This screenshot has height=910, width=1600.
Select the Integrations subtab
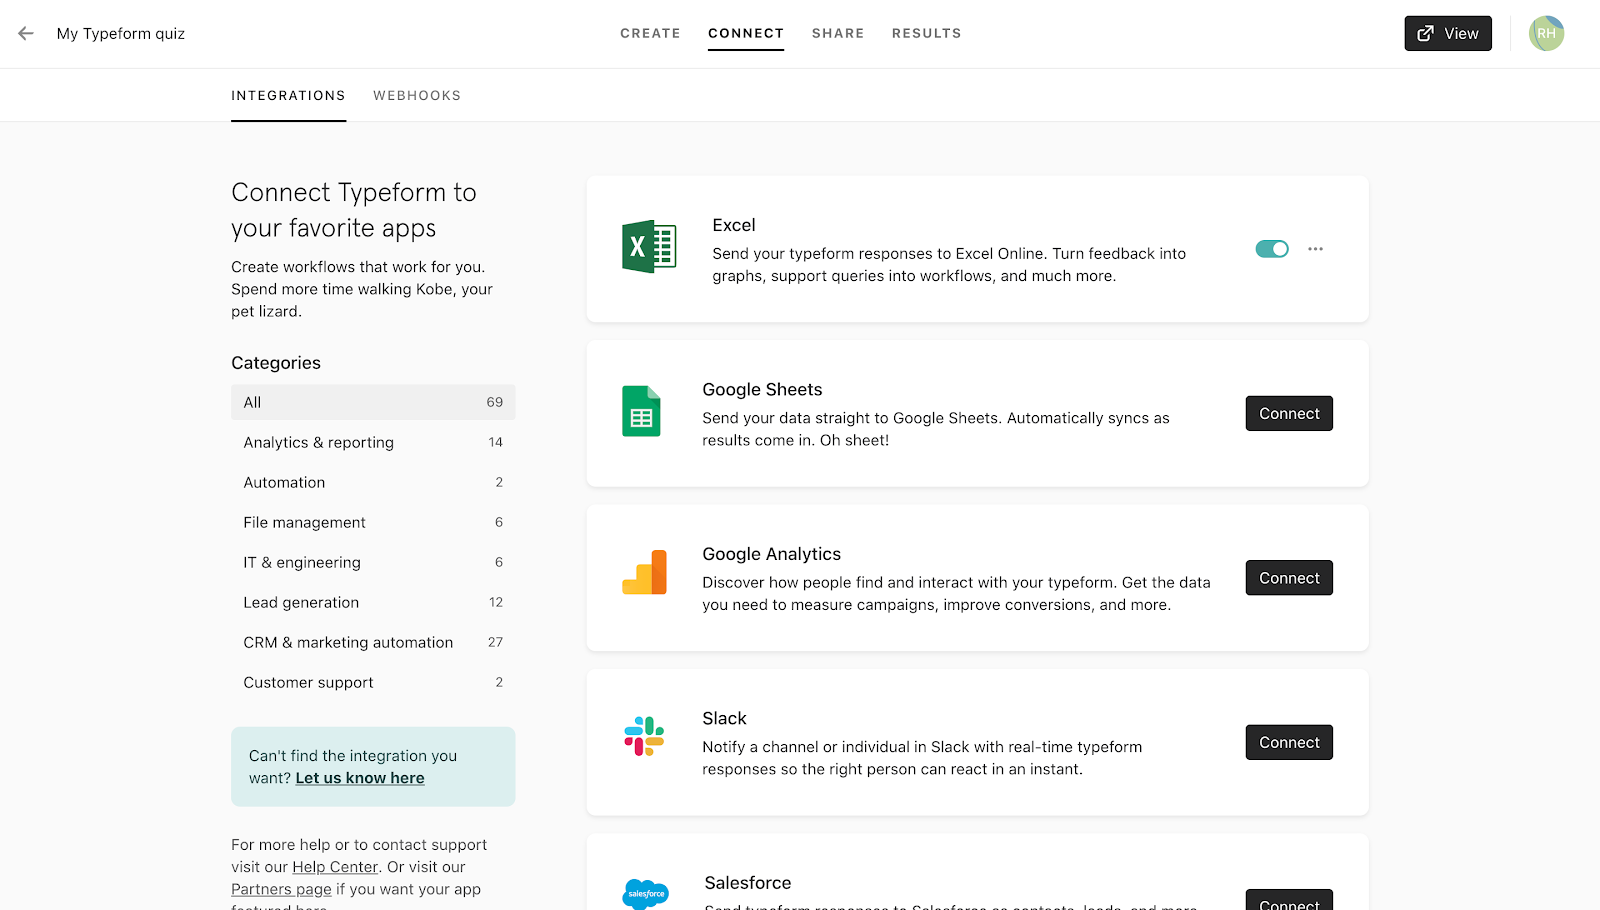[x=288, y=96]
